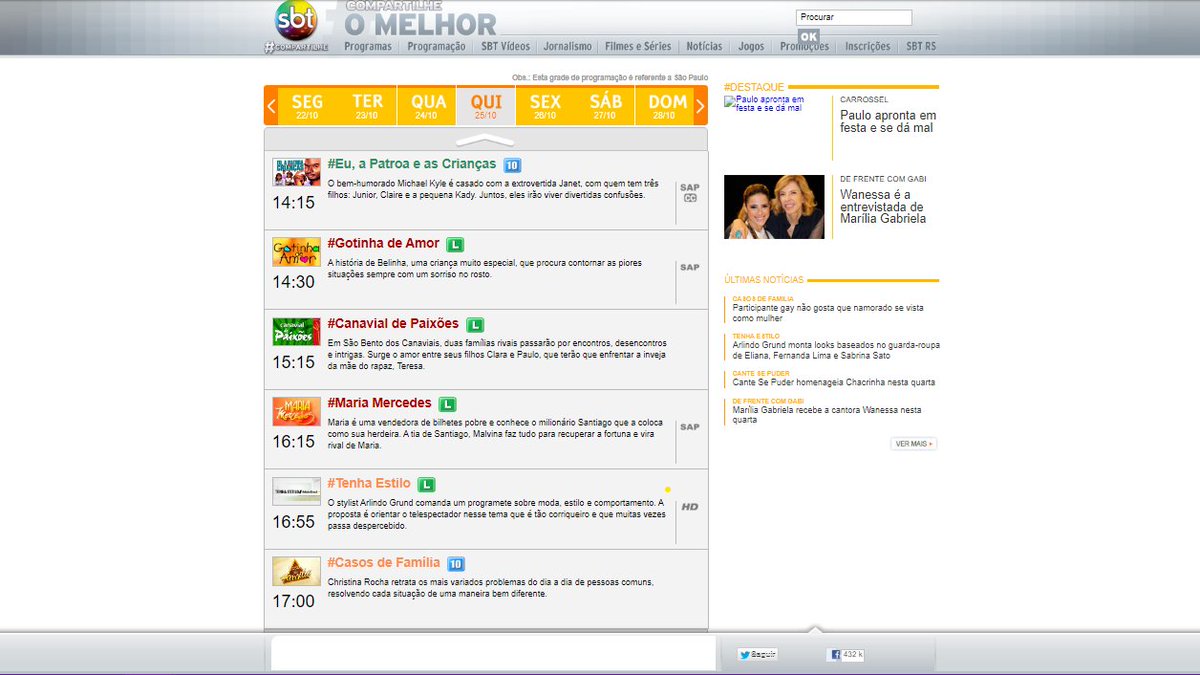The width and height of the screenshot is (1200, 675).
Task: Open the Promoções menu
Action: tap(805, 46)
